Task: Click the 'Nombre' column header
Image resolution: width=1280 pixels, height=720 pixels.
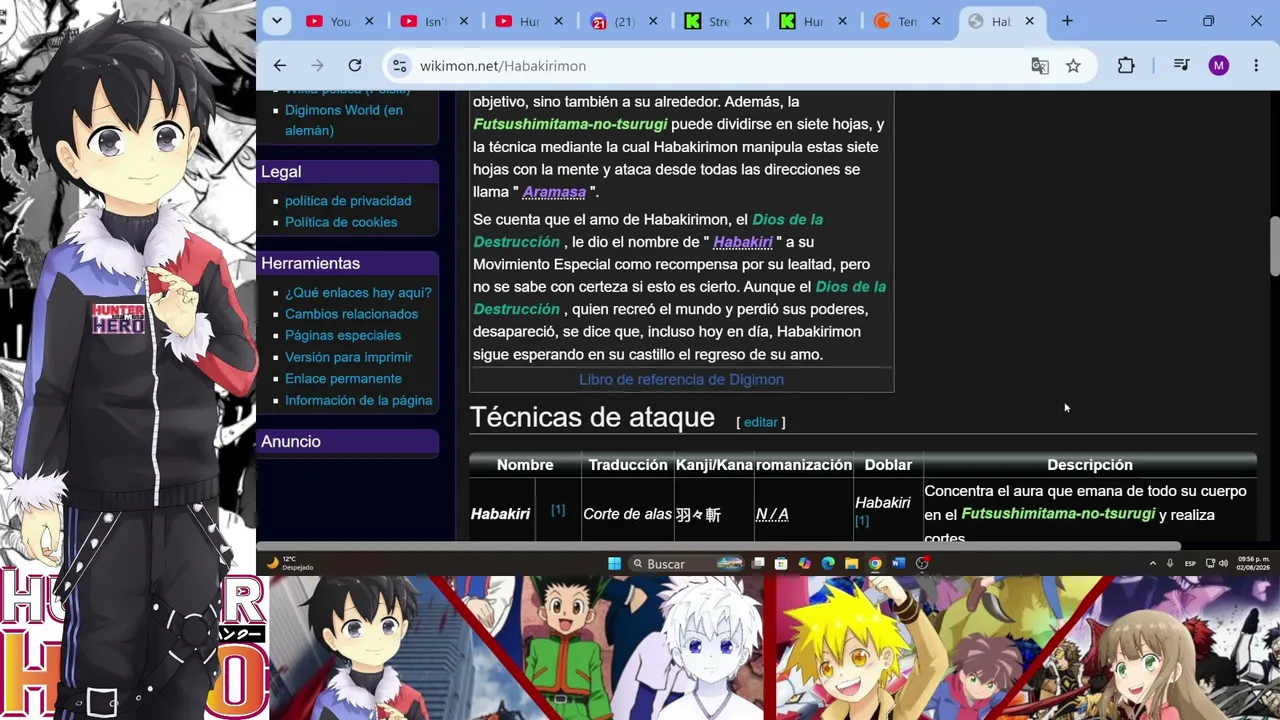Action: point(525,465)
